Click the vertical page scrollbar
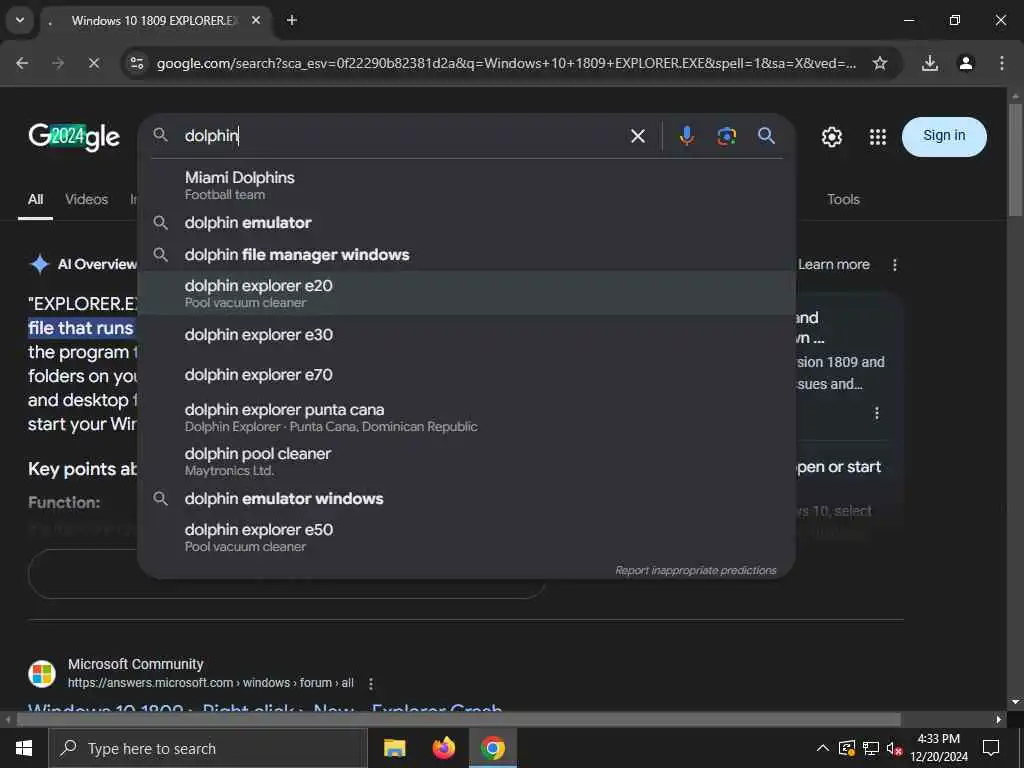 (x=1014, y=159)
